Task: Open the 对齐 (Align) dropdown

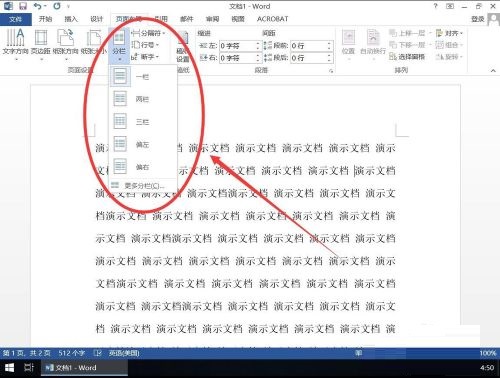Action: [449, 33]
